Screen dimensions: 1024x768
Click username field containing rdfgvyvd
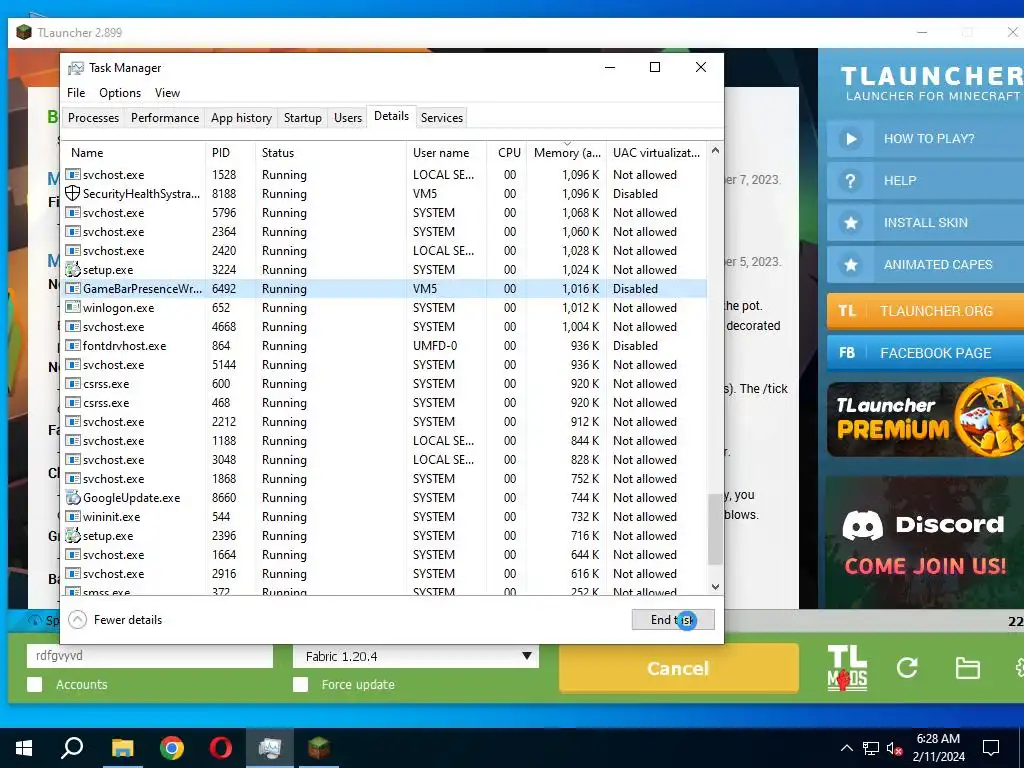[150, 656]
